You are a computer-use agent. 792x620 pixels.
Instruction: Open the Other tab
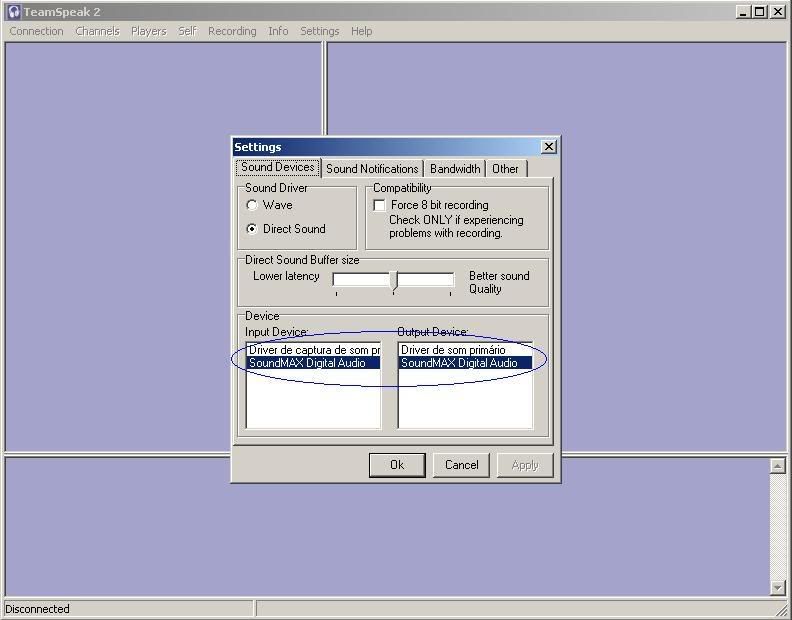click(x=506, y=169)
